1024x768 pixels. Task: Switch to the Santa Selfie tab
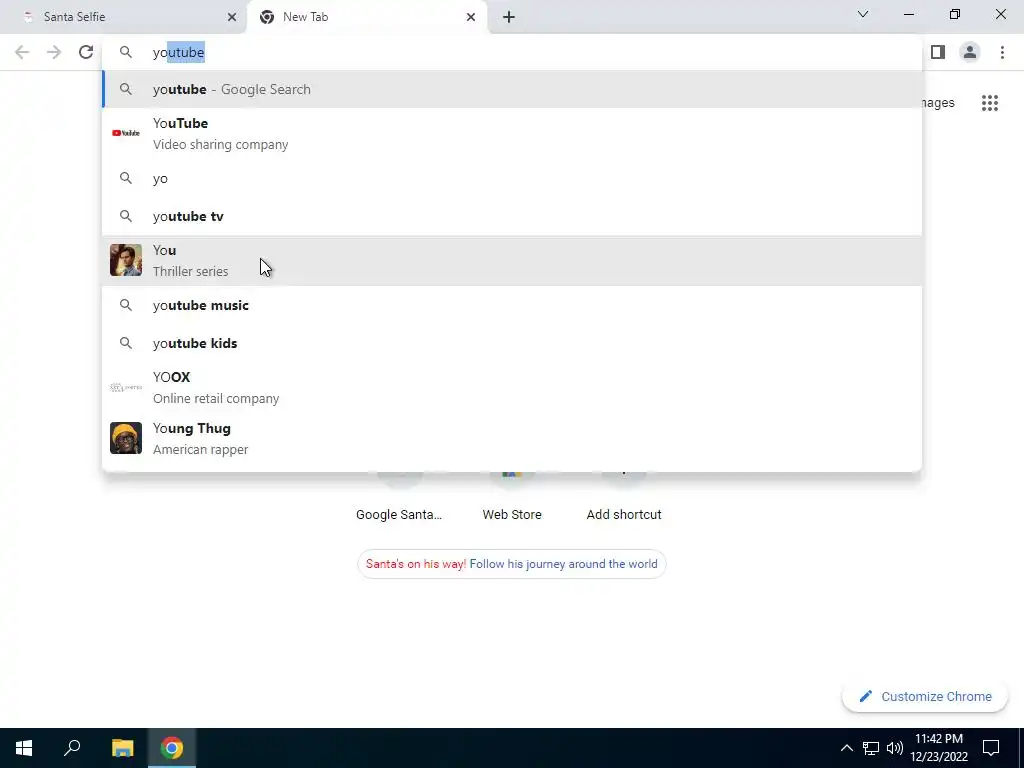click(124, 17)
